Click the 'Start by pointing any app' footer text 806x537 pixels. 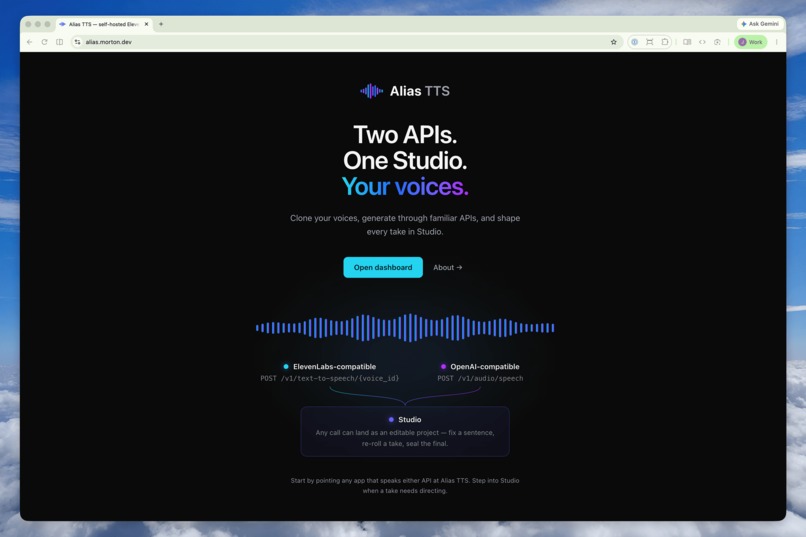(x=405, y=486)
